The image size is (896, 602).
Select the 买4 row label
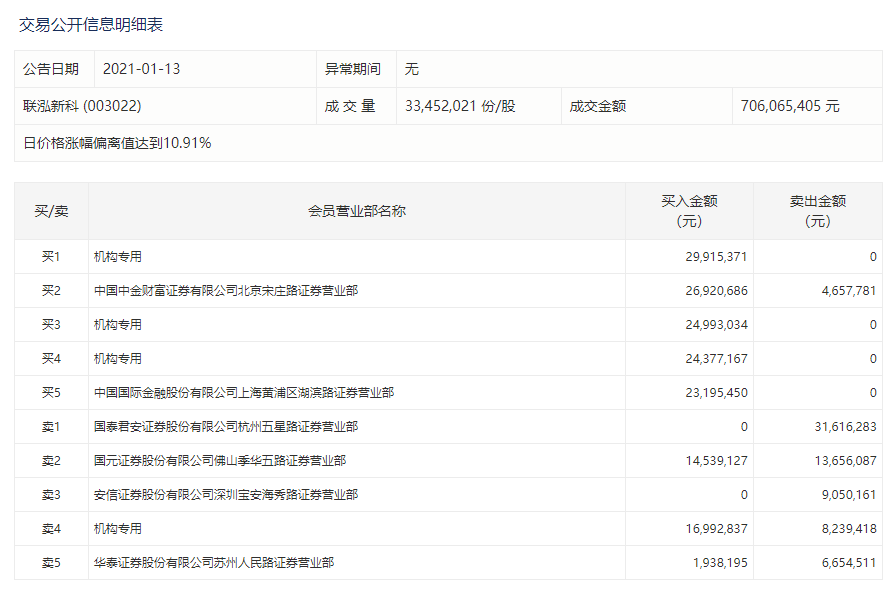[51, 359]
